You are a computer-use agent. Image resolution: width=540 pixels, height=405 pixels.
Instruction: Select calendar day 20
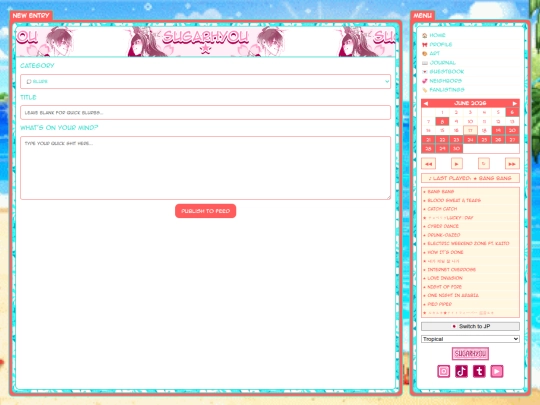pyautogui.click(x=512, y=131)
